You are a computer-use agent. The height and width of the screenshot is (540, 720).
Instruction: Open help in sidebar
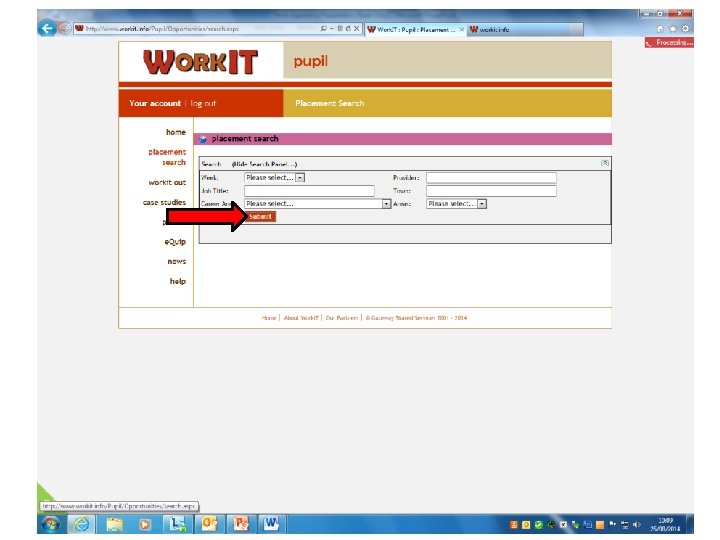tap(178, 281)
